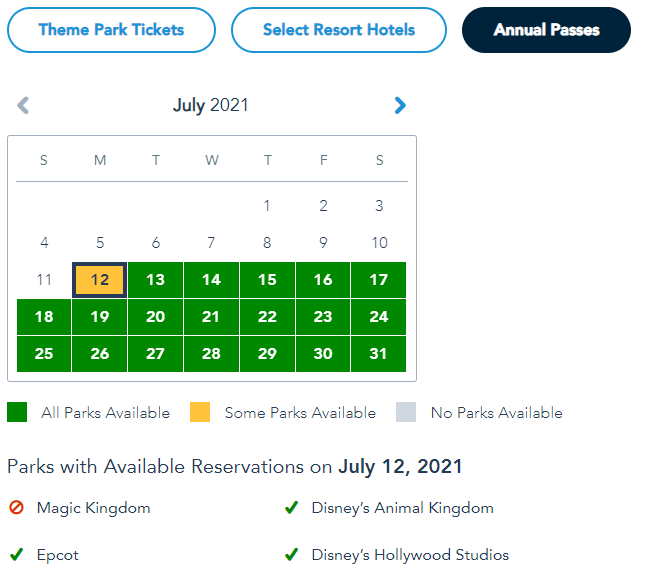Select the Annual Passes tab
Screen dimensions: 646x581
pyautogui.click(x=546, y=30)
